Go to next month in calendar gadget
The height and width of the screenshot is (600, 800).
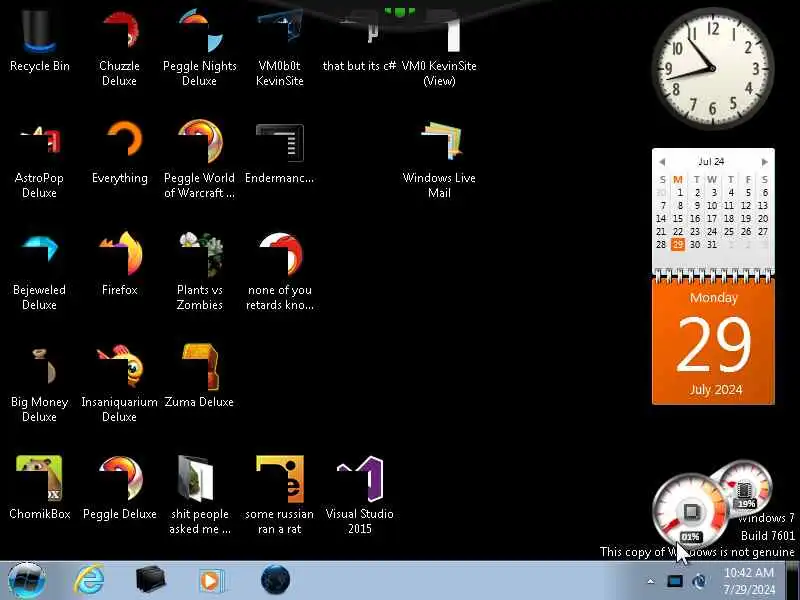(764, 162)
